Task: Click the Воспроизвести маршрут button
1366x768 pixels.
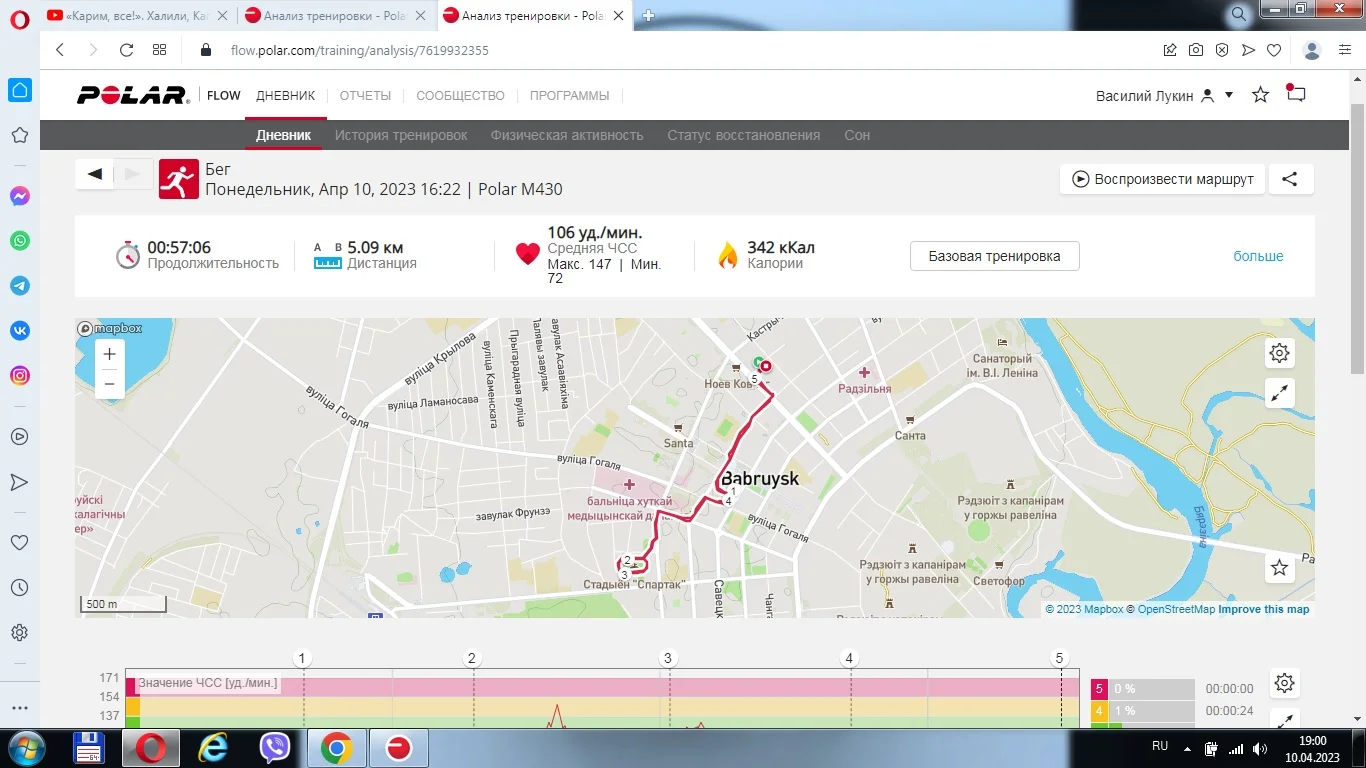Action: pyautogui.click(x=1163, y=179)
